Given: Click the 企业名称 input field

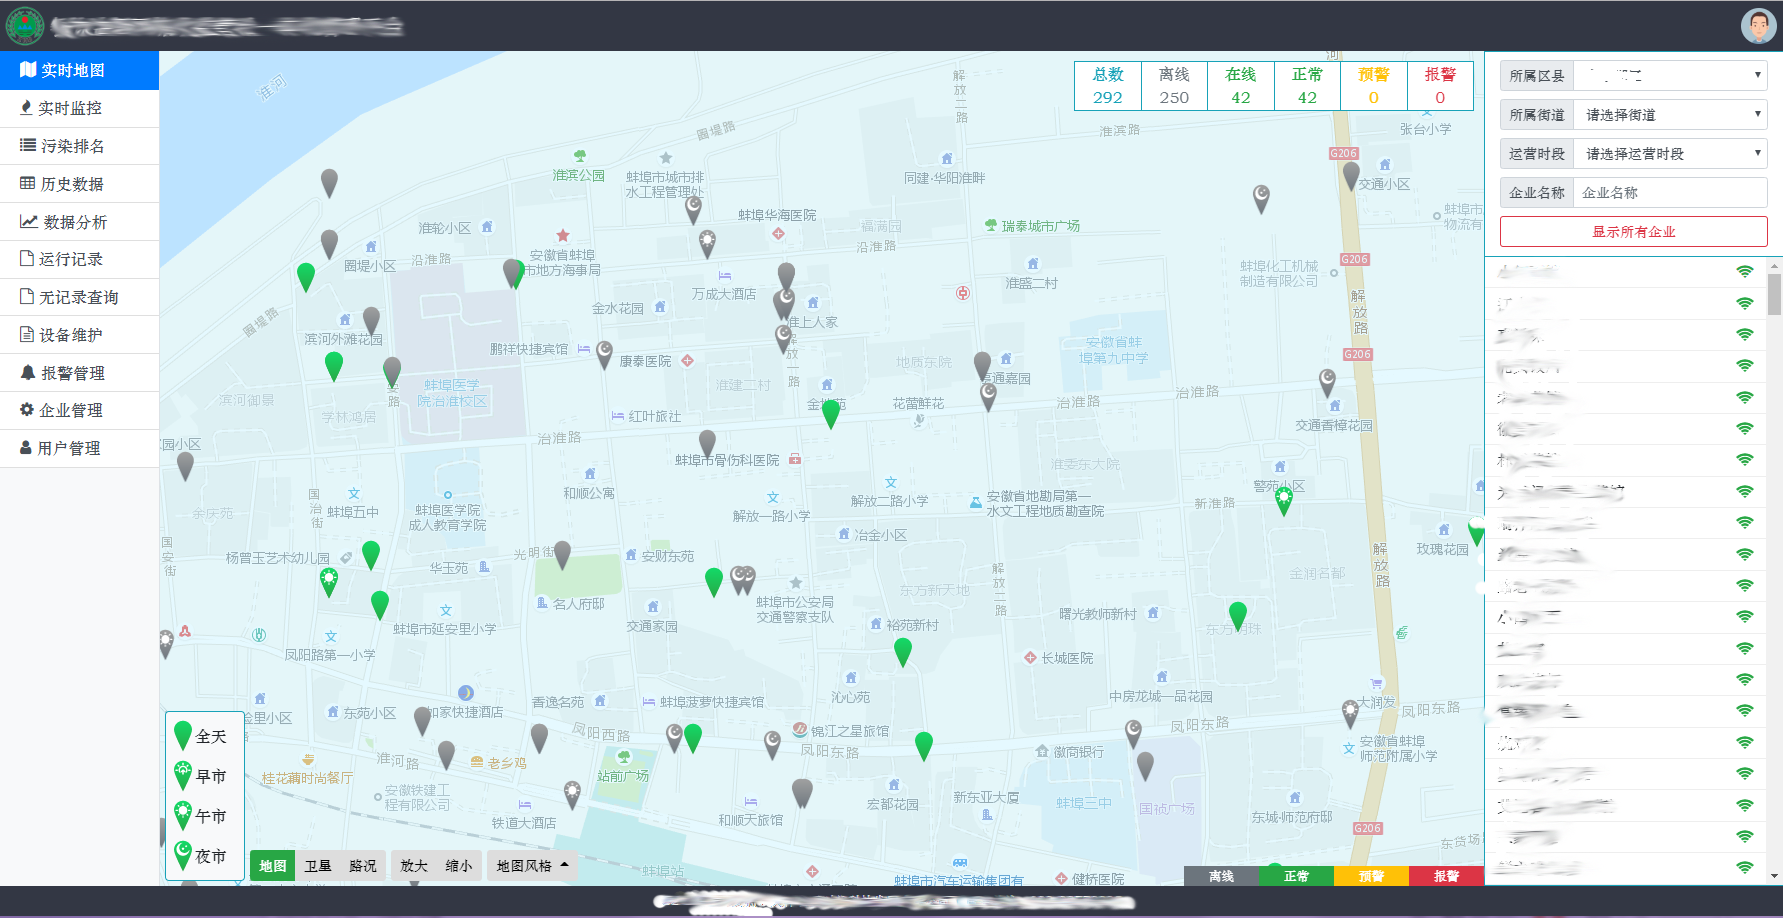Looking at the screenshot, I should (1669, 193).
